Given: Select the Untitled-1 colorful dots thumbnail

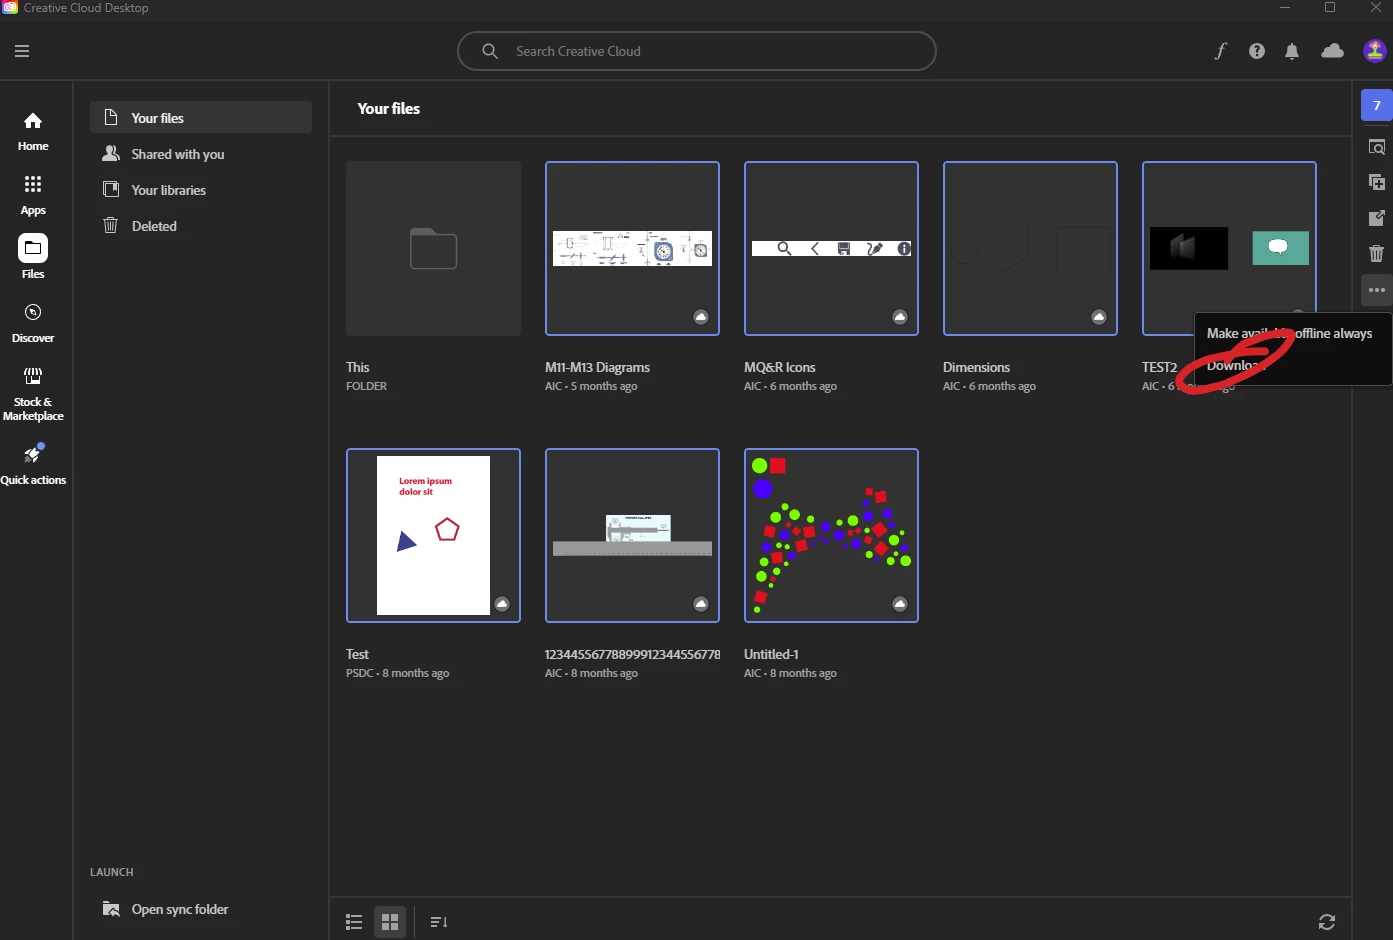Looking at the screenshot, I should click(x=831, y=535).
